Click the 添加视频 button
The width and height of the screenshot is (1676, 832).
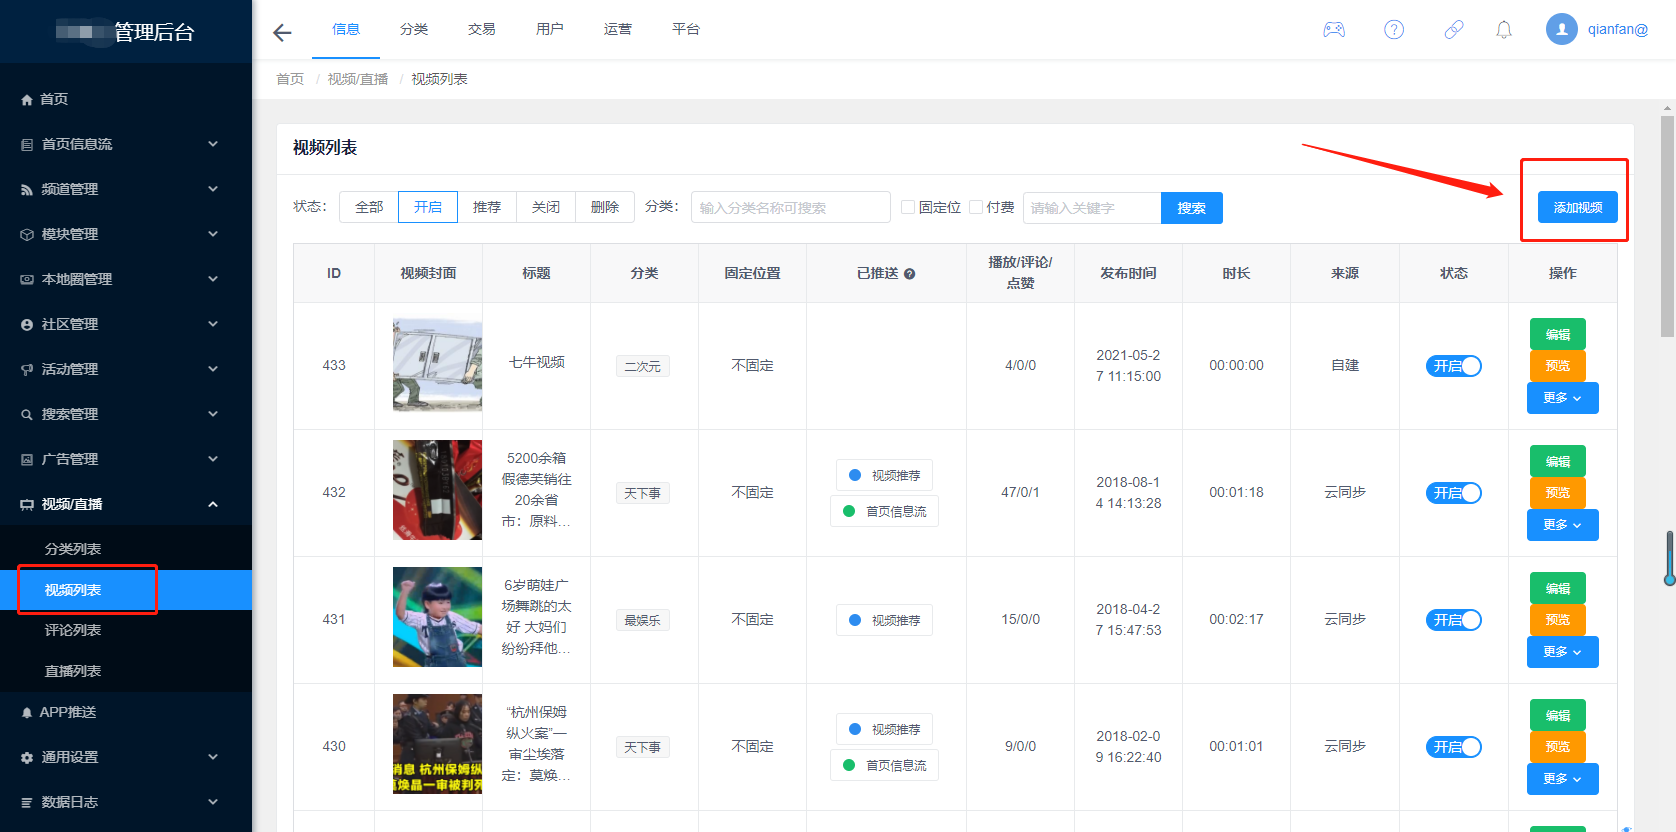pos(1578,207)
